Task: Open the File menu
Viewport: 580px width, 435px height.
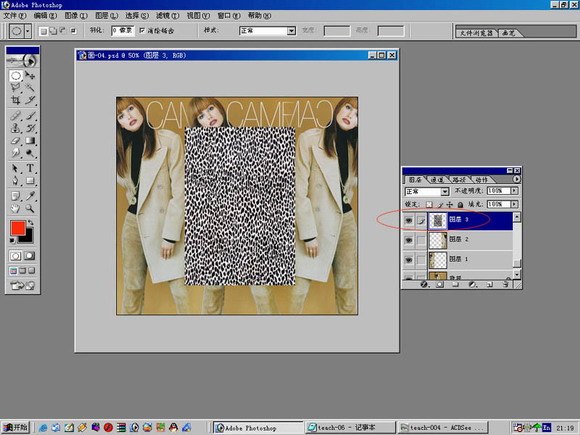Action: 15,16
